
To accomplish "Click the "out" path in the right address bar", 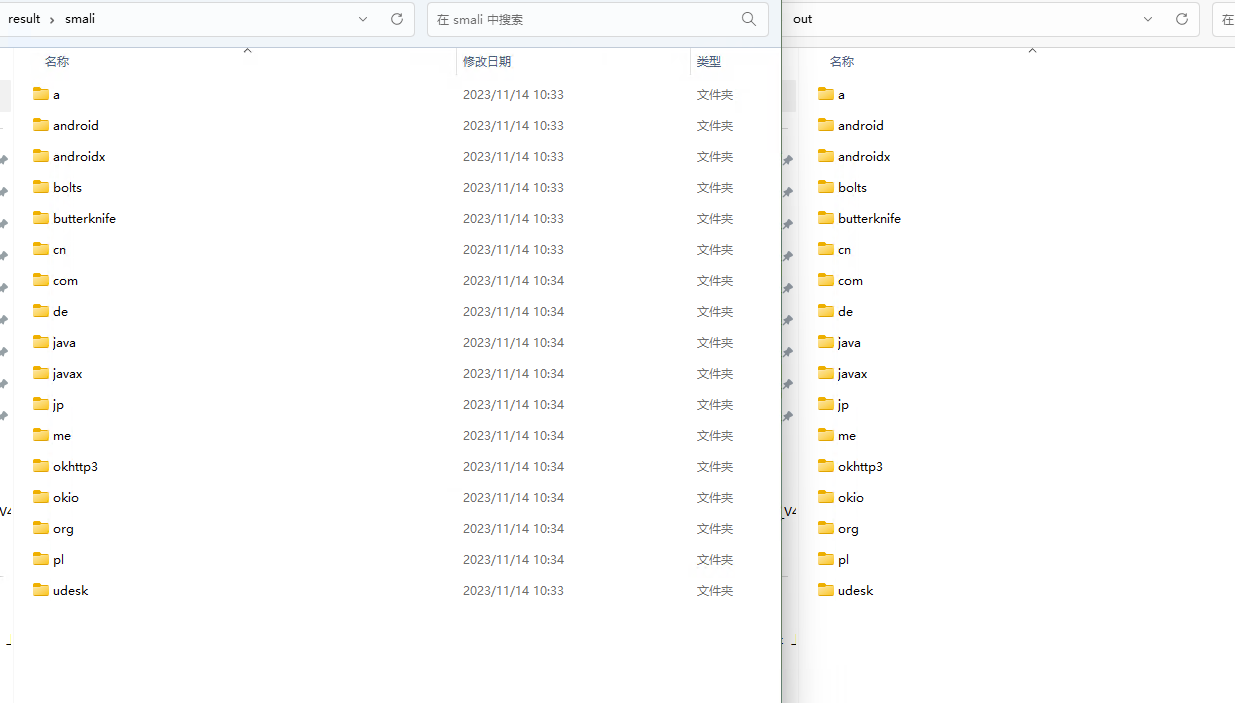I will pyautogui.click(x=802, y=19).
